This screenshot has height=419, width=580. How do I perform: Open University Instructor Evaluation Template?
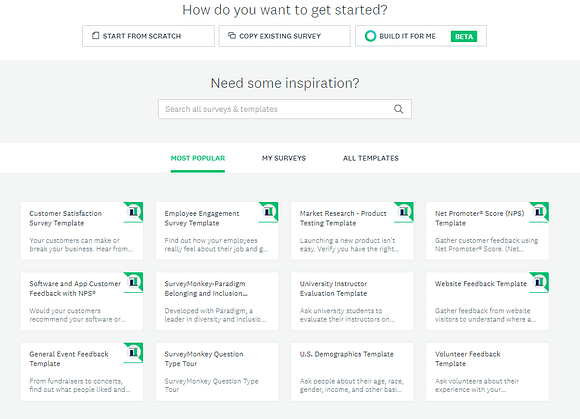[352, 301]
